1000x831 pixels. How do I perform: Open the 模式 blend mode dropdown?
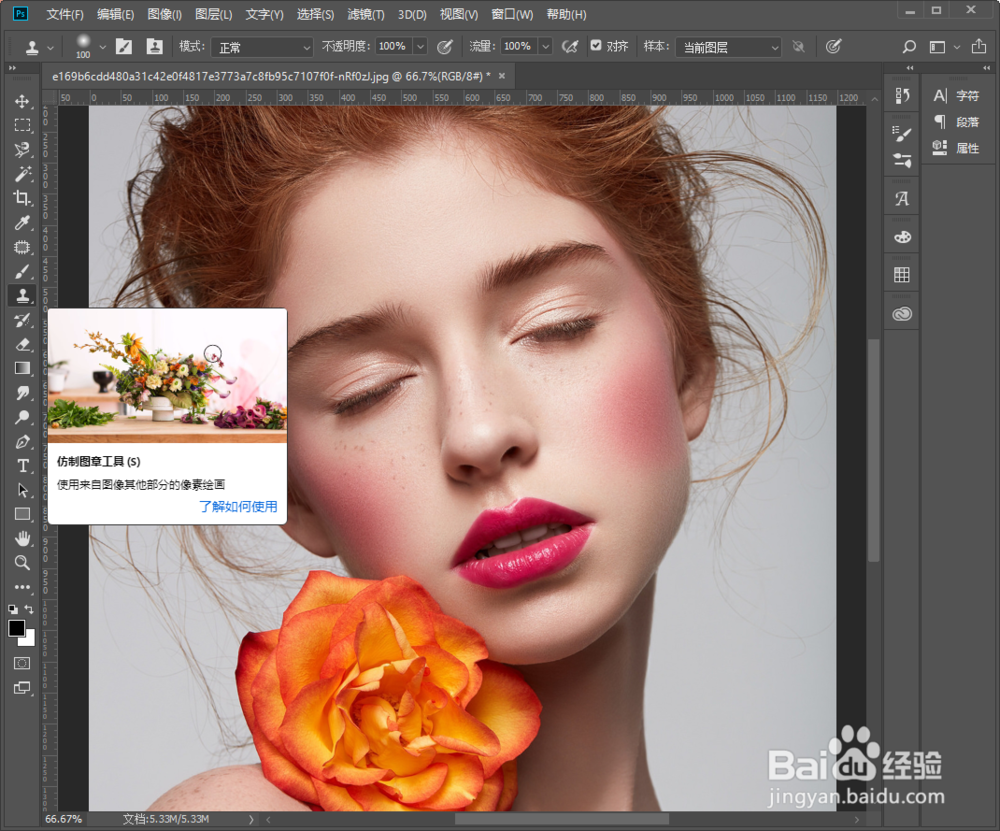(x=260, y=47)
